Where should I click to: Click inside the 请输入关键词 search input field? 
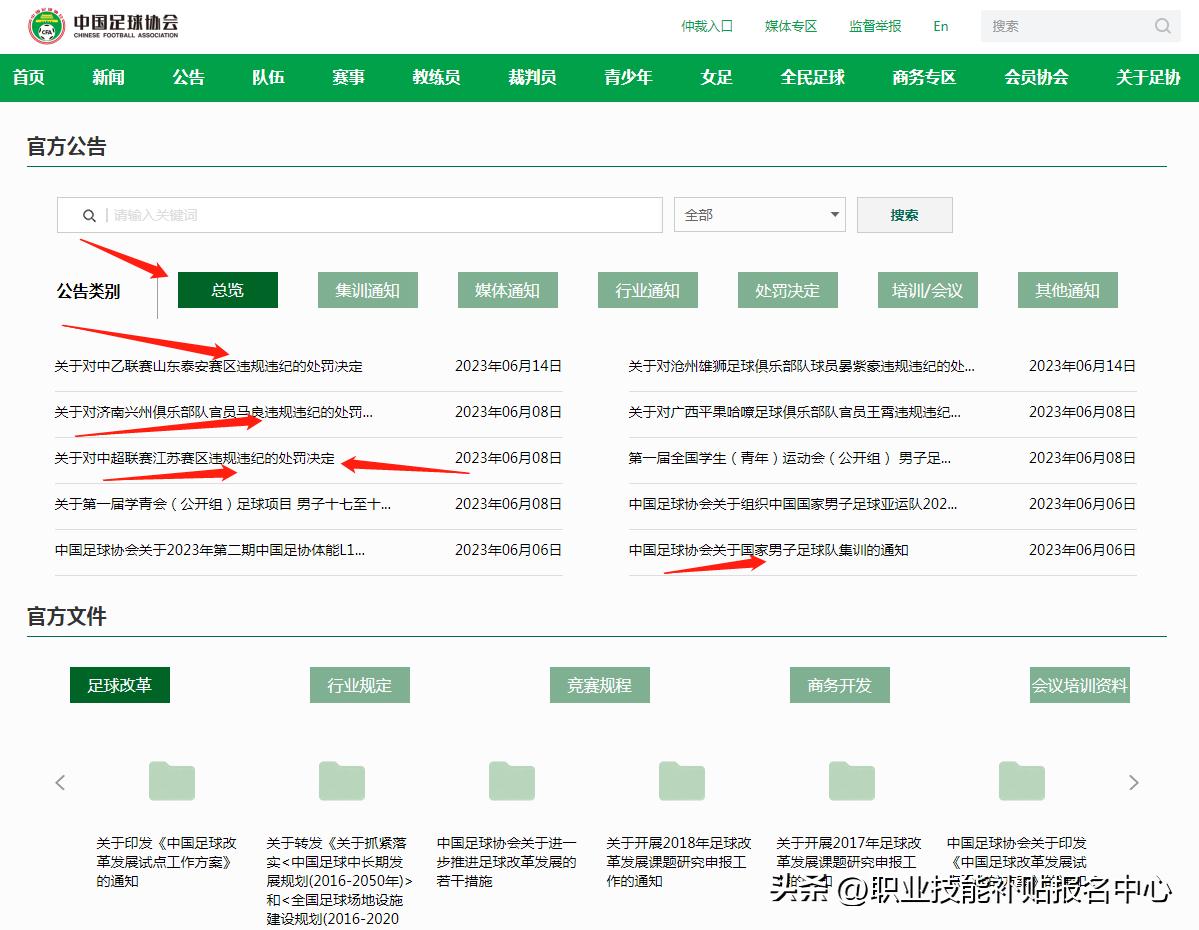coord(300,214)
